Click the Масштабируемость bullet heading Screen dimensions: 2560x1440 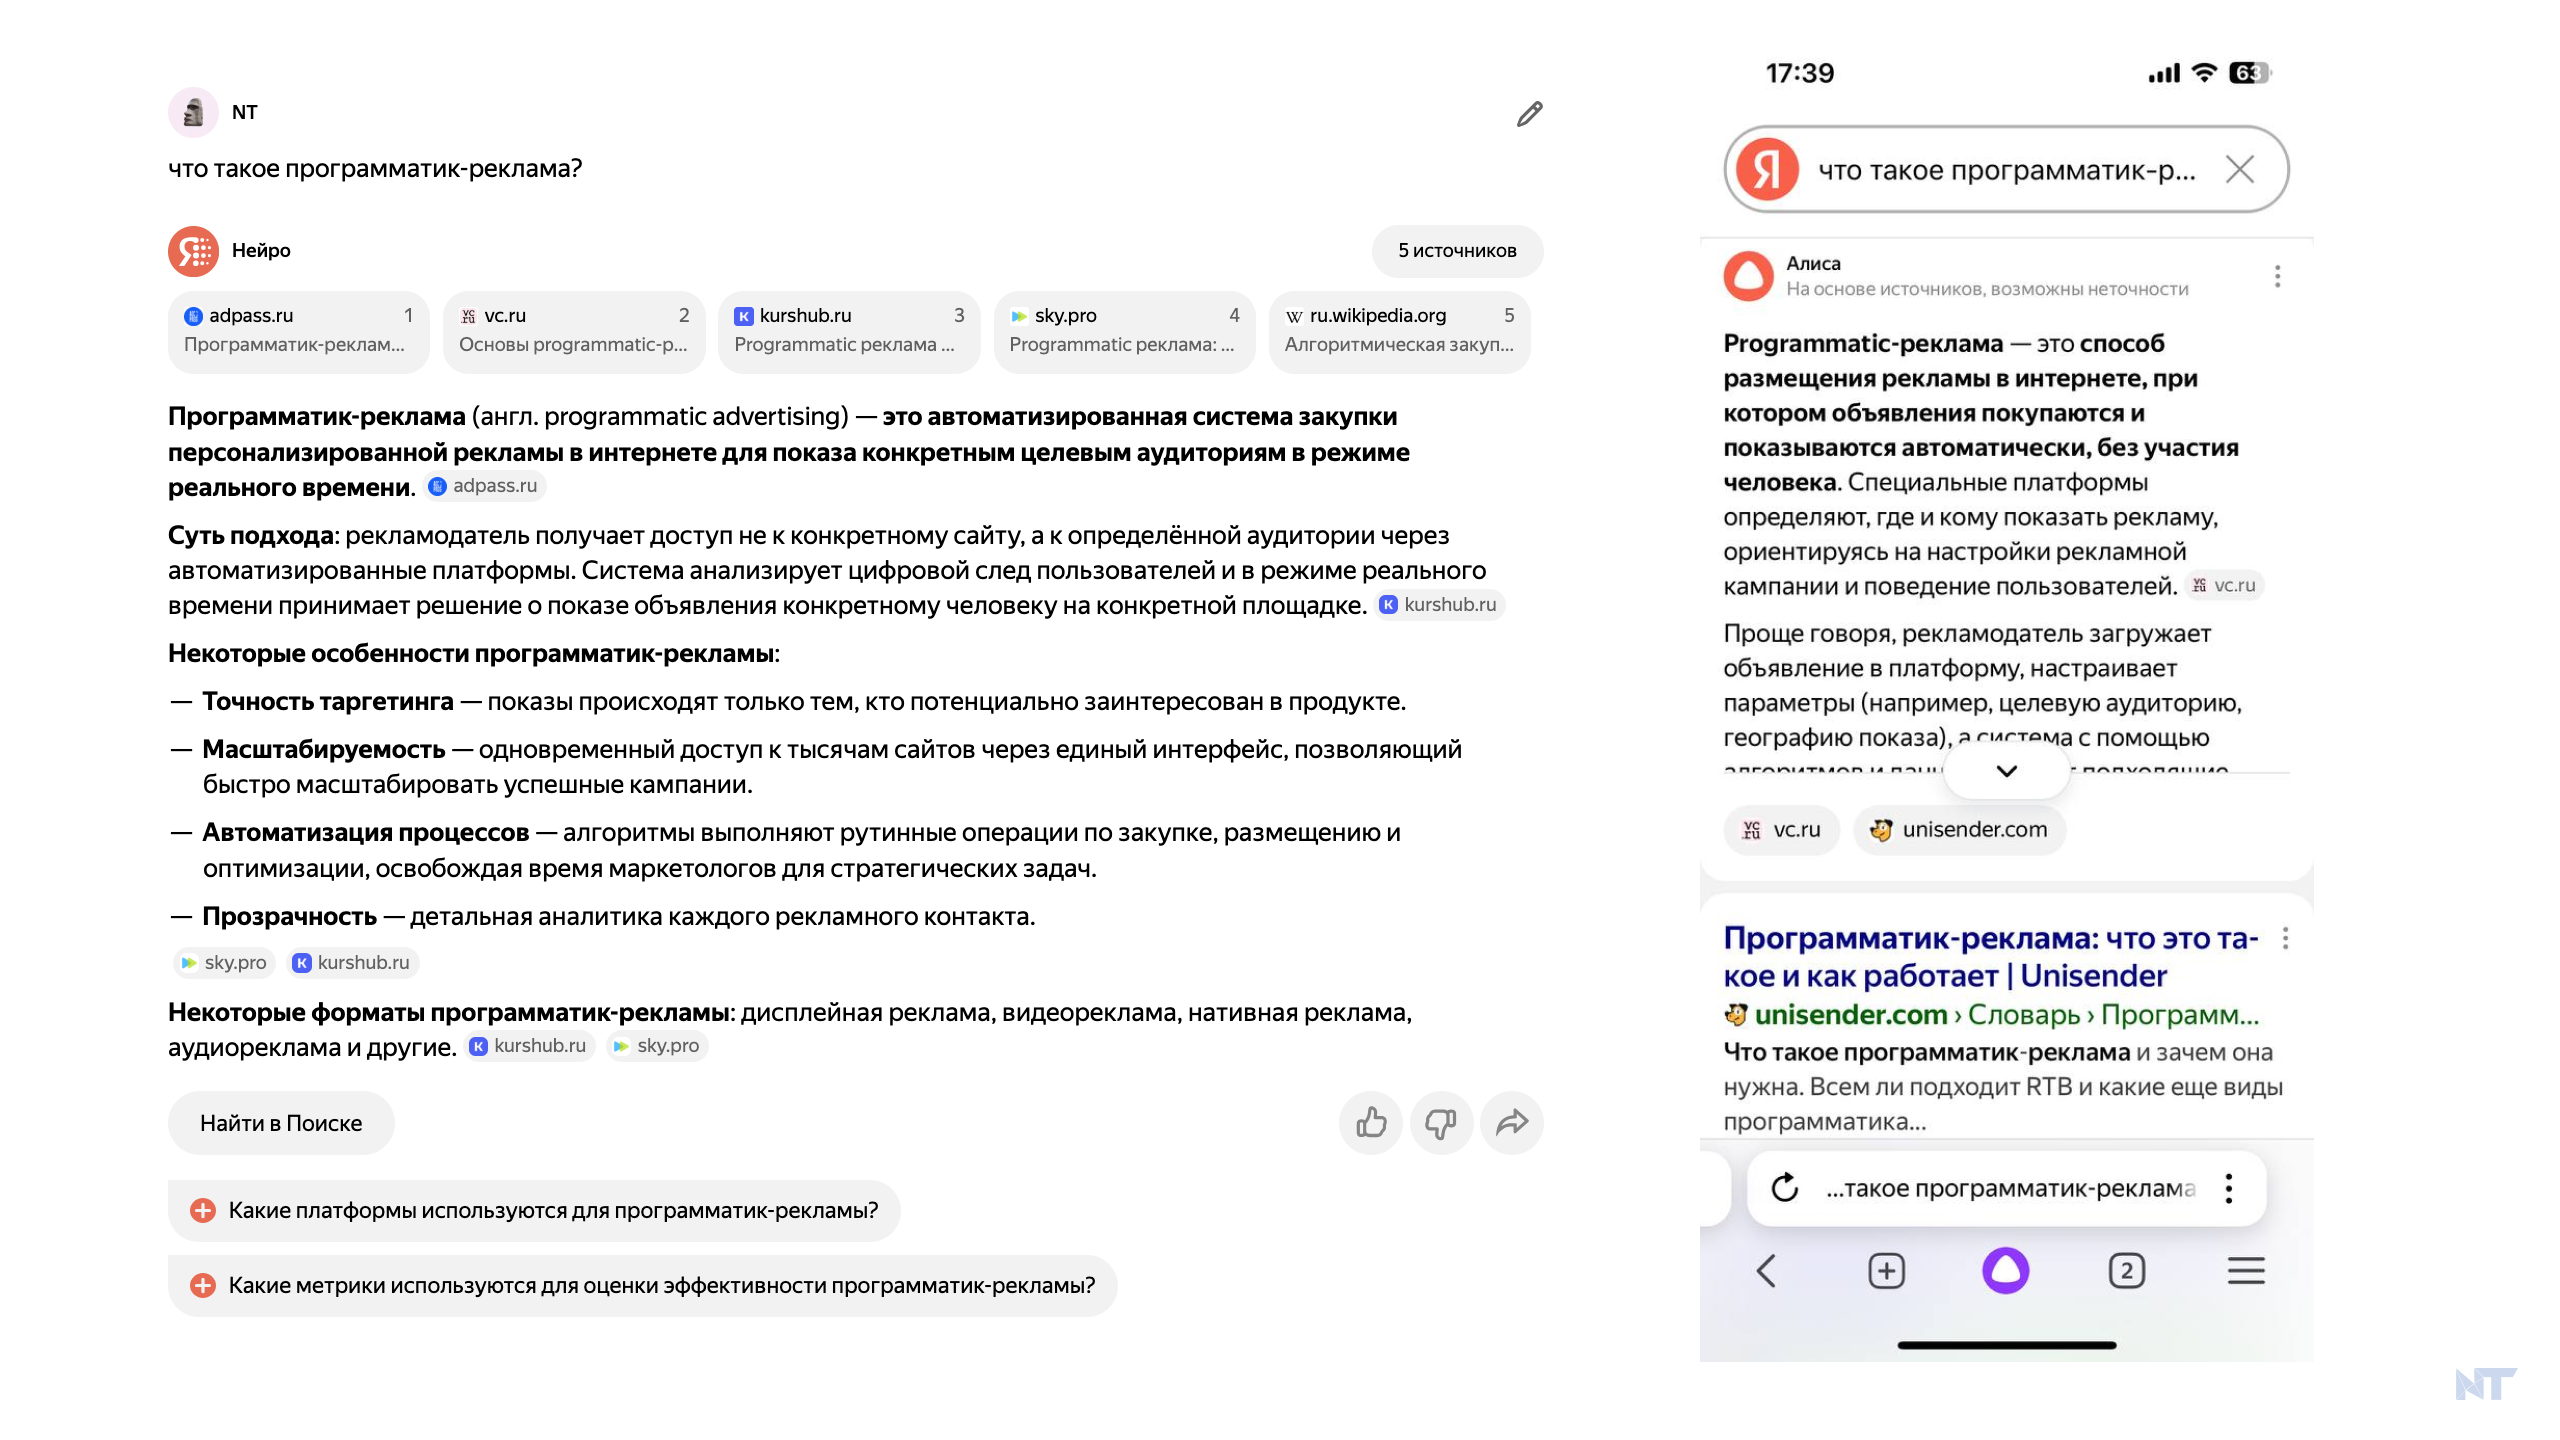[324, 750]
